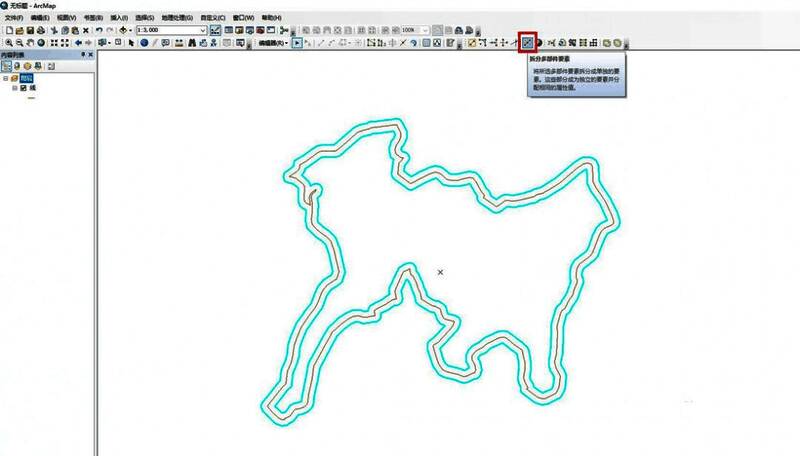Toggle visibility checkbox of the 线 layer

(x=23, y=88)
